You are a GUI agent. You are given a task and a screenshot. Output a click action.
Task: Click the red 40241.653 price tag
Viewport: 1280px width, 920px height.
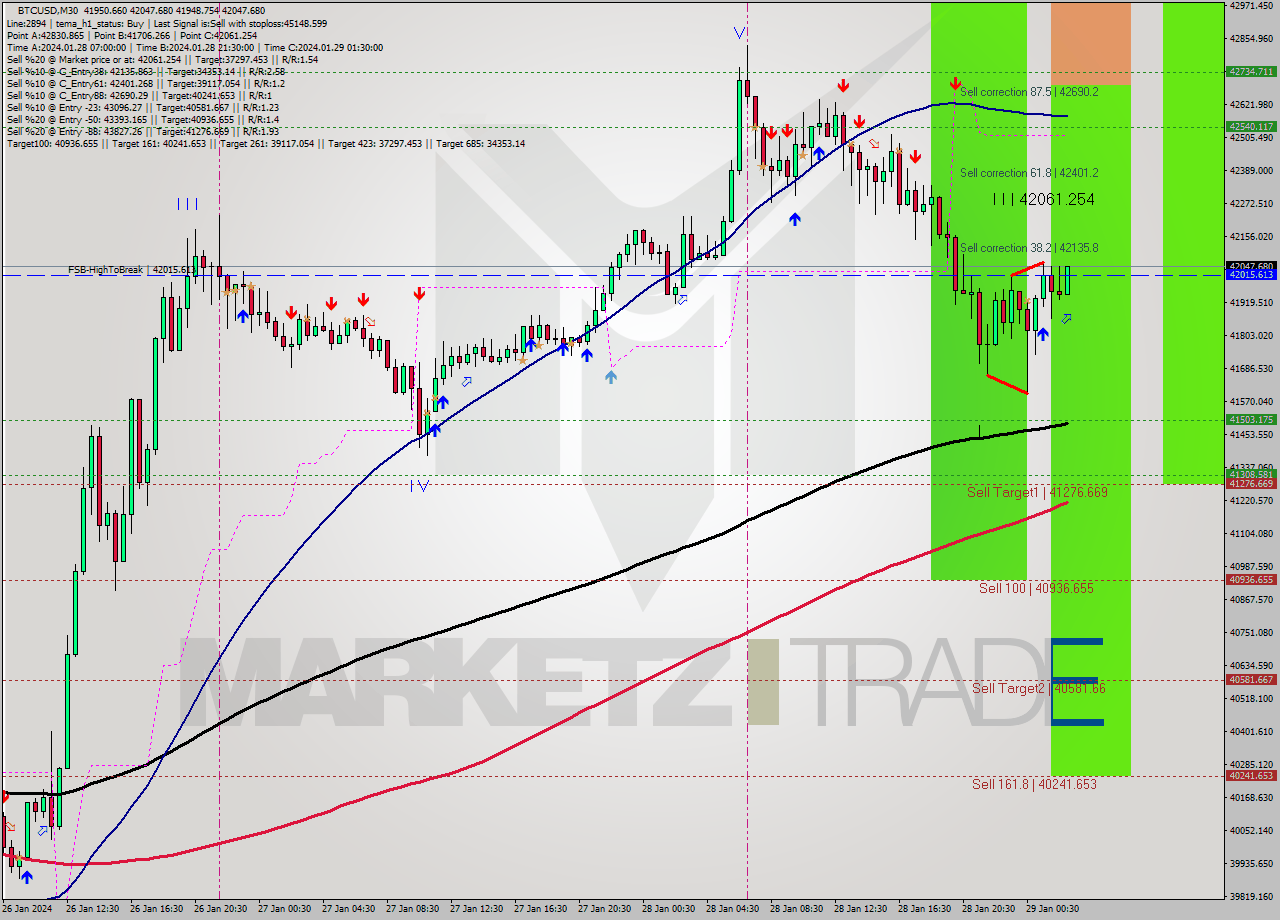tap(1250, 775)
